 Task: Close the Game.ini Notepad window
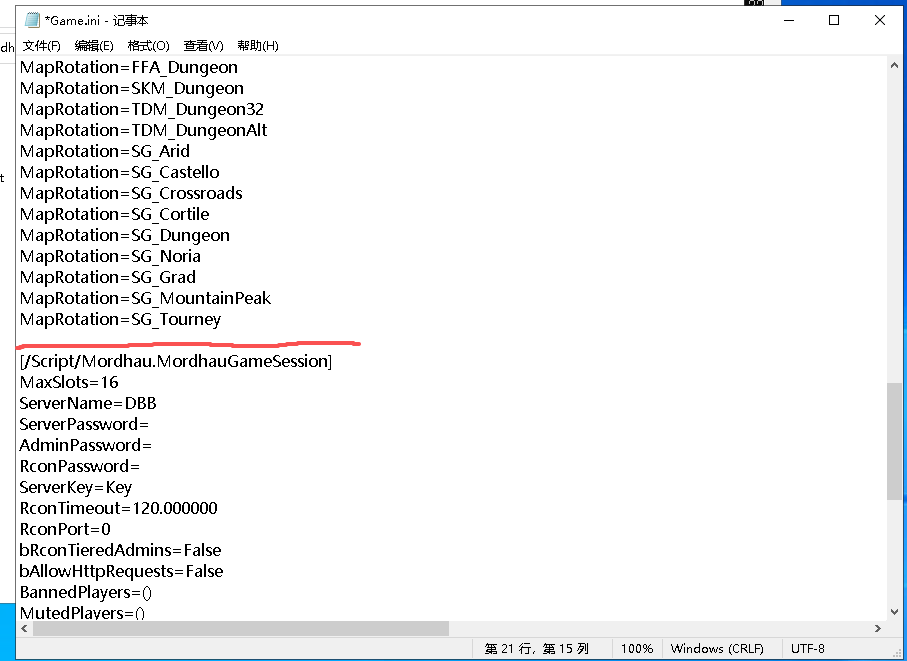pyautogui.click(x=880, y=20)
